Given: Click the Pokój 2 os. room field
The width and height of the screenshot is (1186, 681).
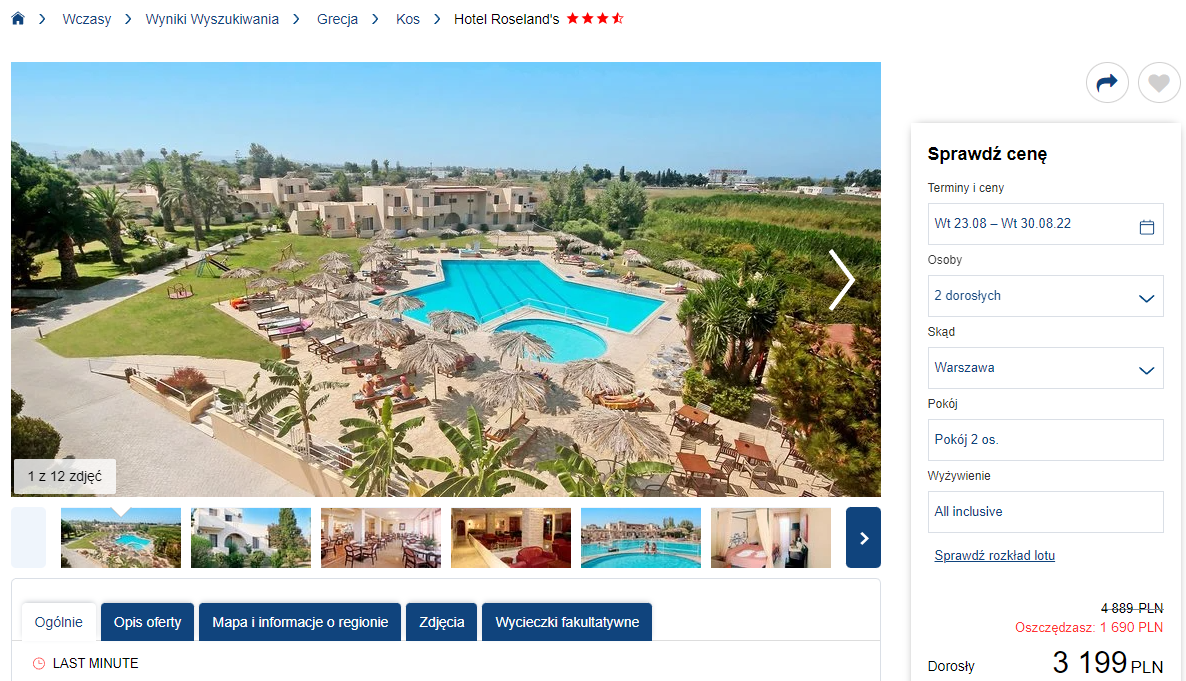Looking at the screenshot, I should [x=1045, y=440].
